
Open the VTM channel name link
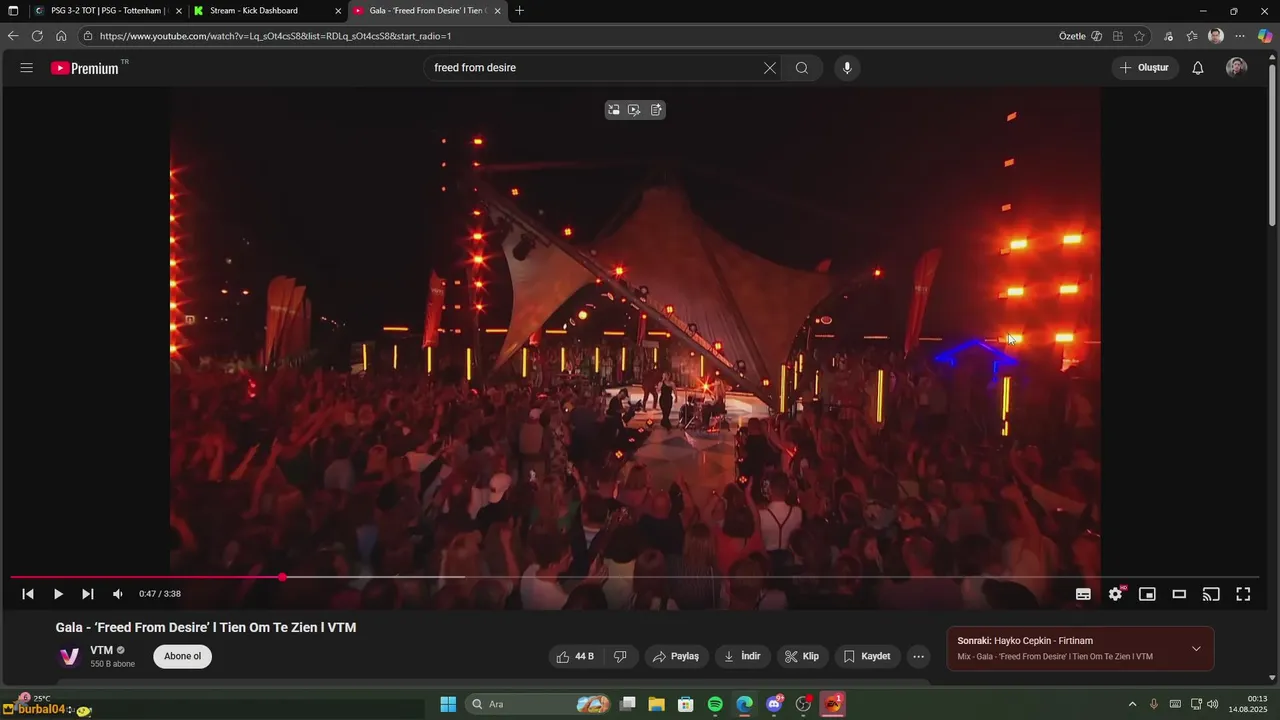click(x=102, y=650)
